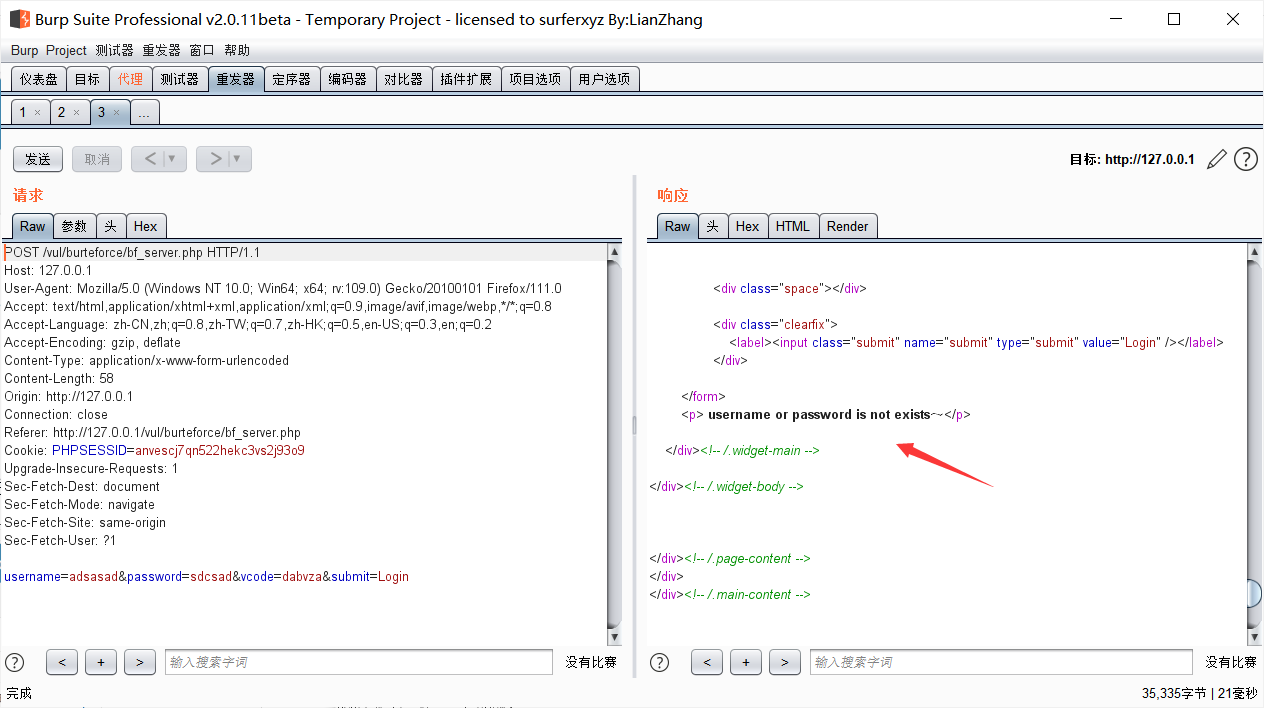Click the Content-Length: 58 header line
The height and width of the screenshot is (708, 1264).
59,378
